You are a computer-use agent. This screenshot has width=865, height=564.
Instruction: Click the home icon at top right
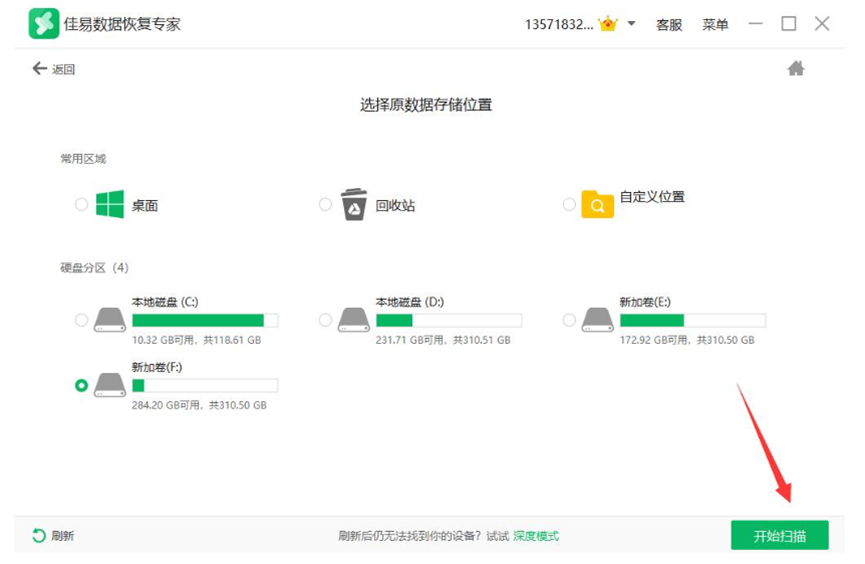point(796,68)
